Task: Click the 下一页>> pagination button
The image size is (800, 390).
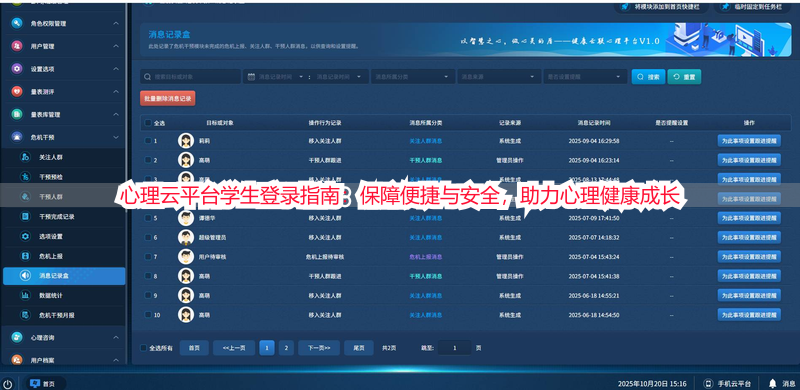Action: pyautogui.click(x=319, y=348)
